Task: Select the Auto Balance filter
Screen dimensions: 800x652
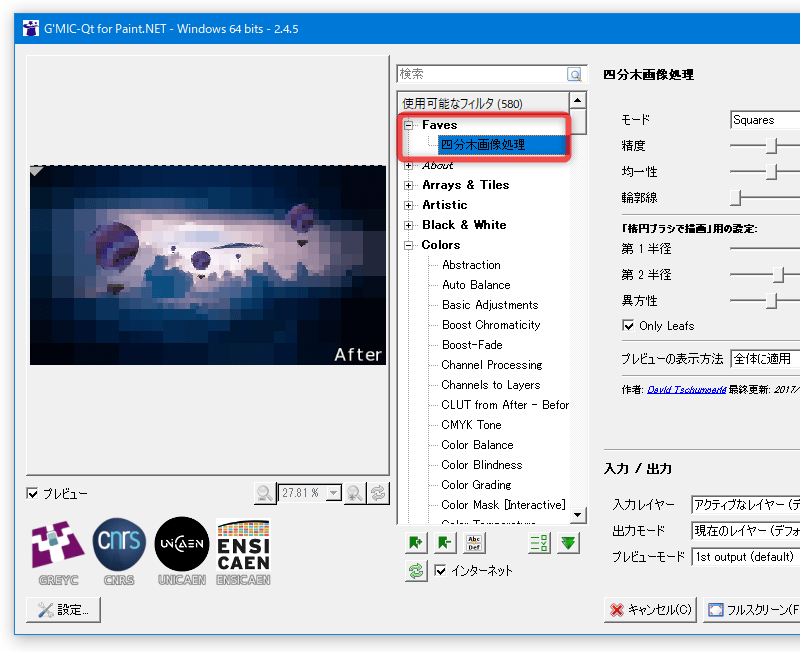Action: 476,285
